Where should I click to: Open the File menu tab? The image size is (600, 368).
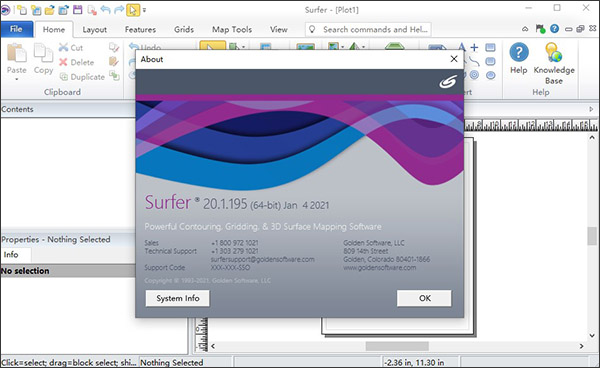pos(16,29)
